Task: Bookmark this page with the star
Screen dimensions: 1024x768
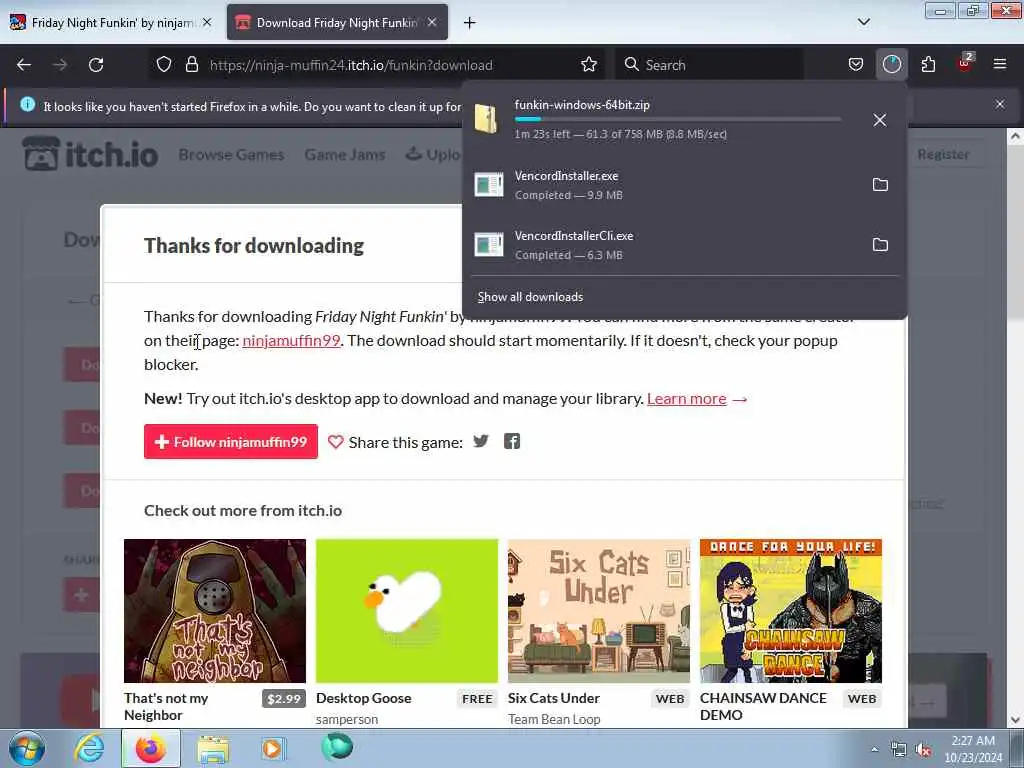Action: pos(589,65)
